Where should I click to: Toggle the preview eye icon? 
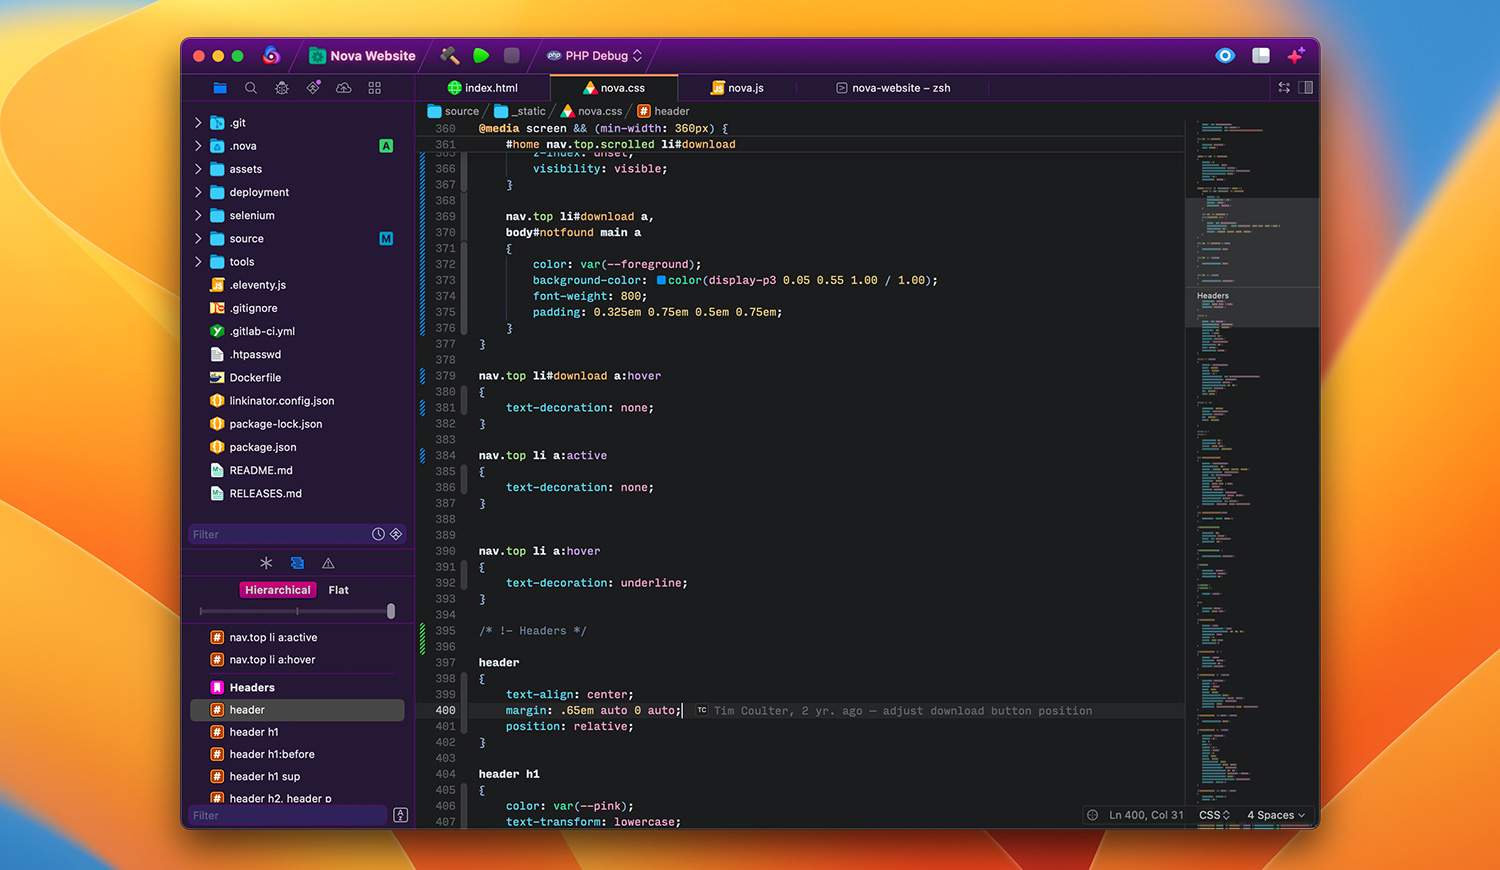pyautogui.click(x=1225, y=56)
